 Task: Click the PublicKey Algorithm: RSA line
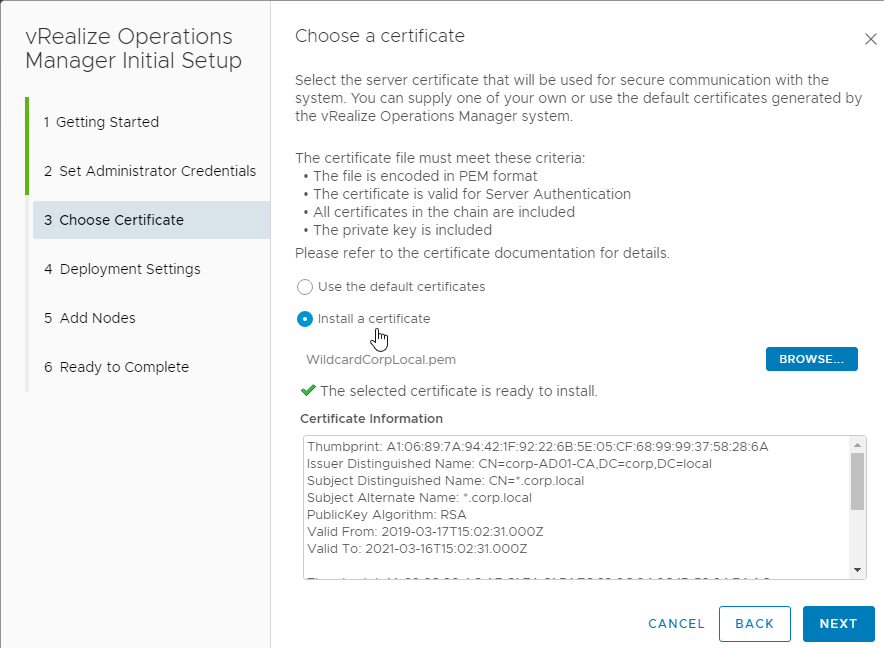point(387,514)
